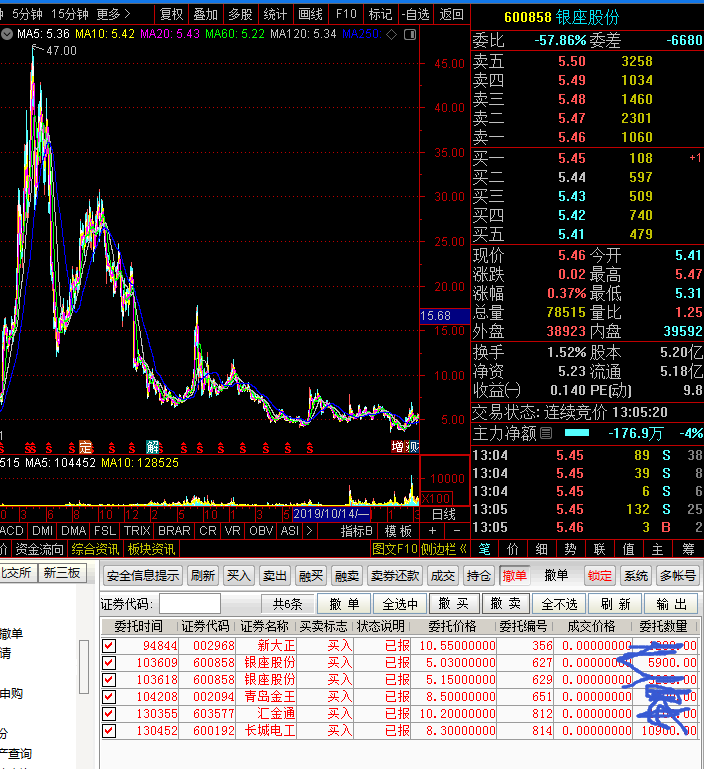Toggle the panel layout icon beside the diamond

click(x=410, y=34)
